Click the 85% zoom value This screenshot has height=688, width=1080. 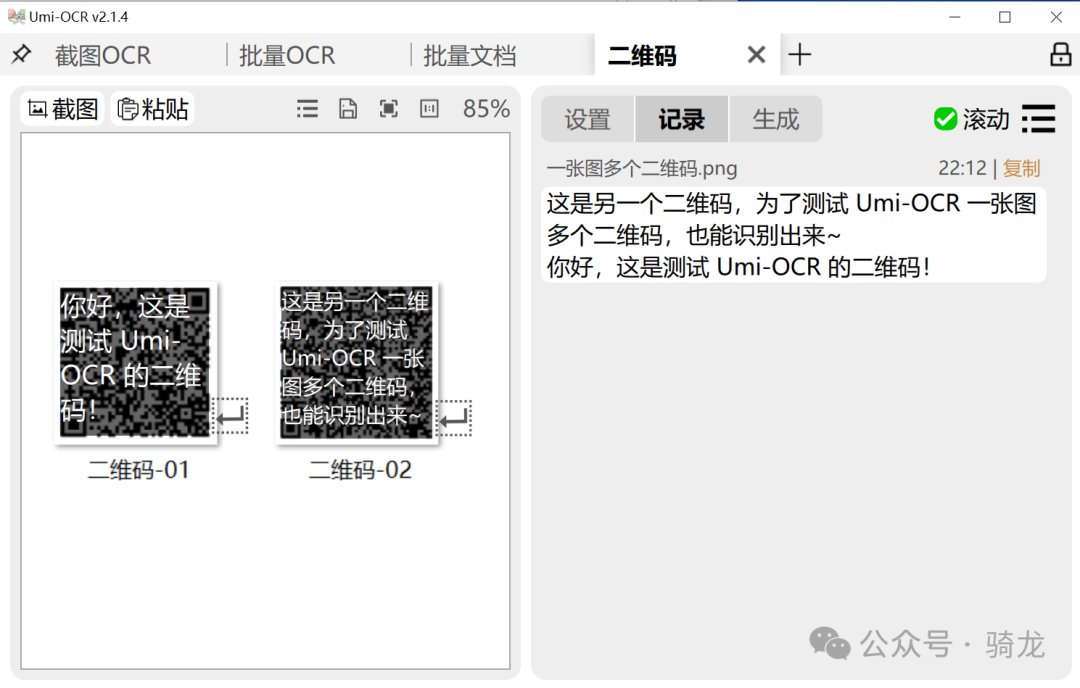[x=486, y=109]
